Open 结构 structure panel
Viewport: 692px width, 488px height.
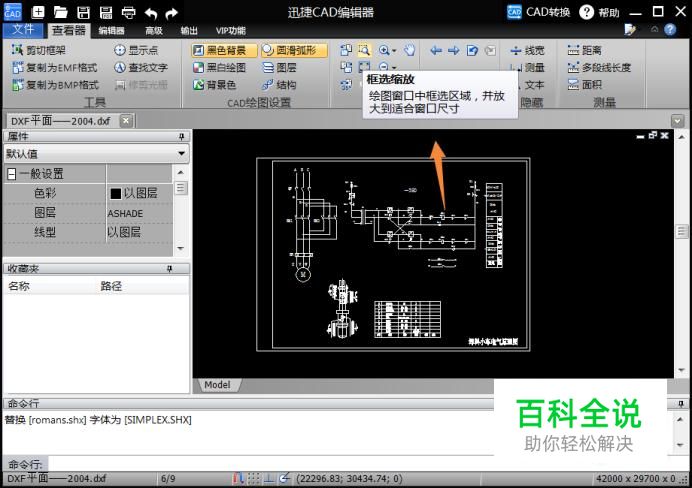pos(279,85)
